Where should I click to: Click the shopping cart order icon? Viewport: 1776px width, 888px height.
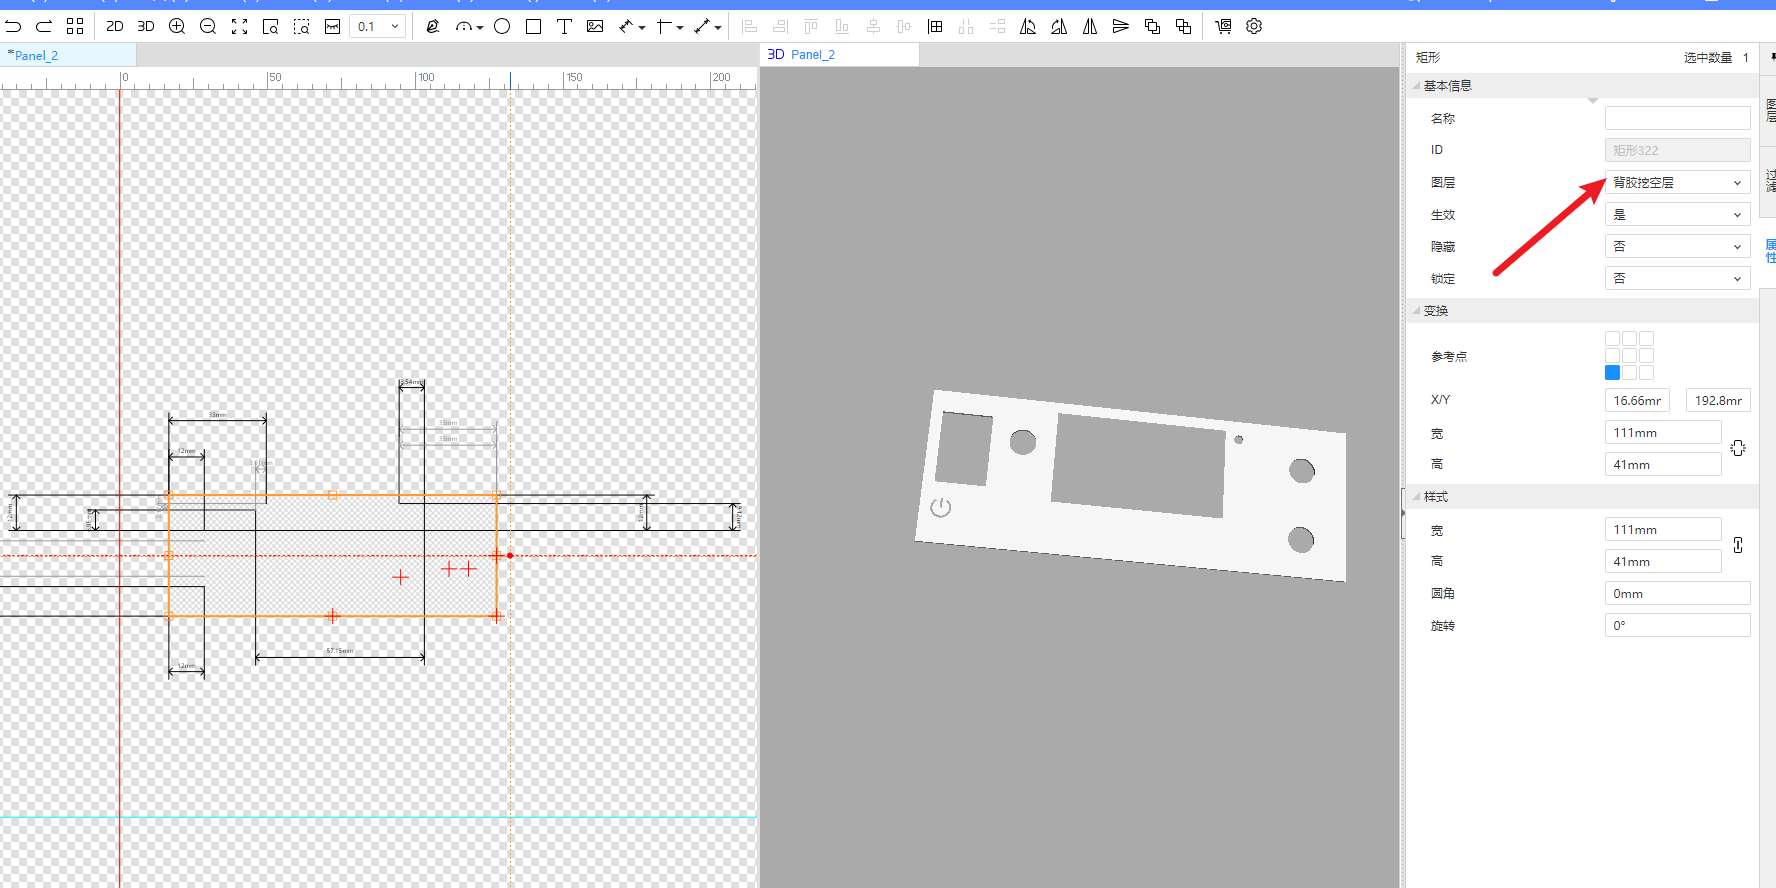1223,26
